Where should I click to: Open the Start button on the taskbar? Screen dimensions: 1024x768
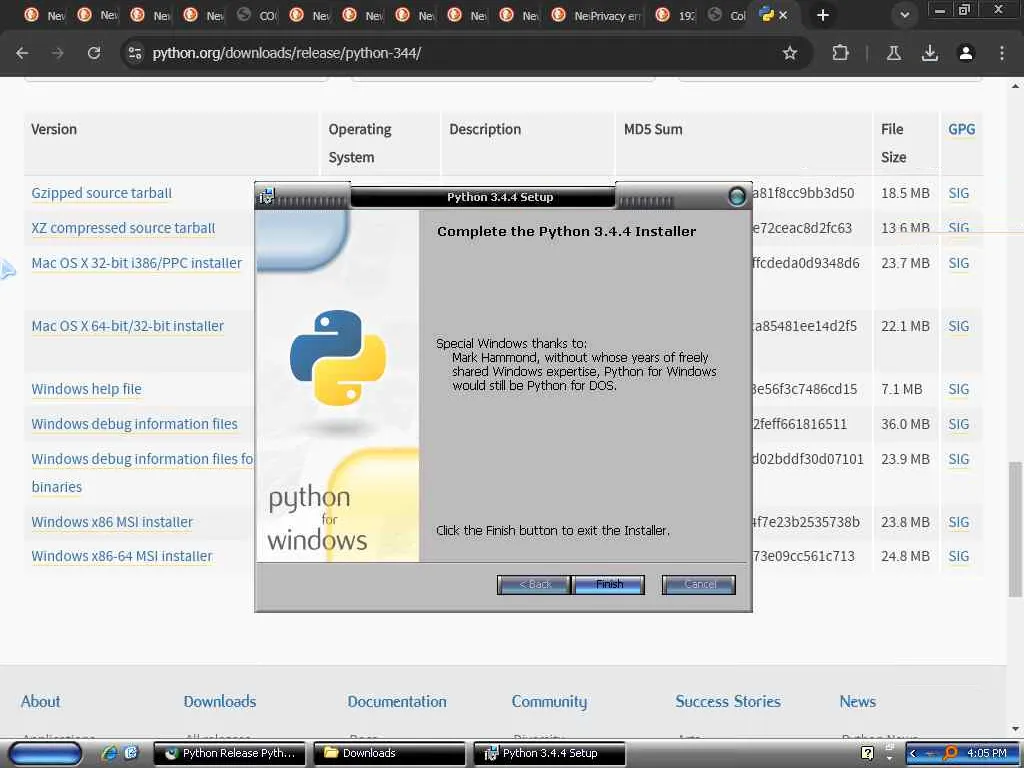coord(45,754)
